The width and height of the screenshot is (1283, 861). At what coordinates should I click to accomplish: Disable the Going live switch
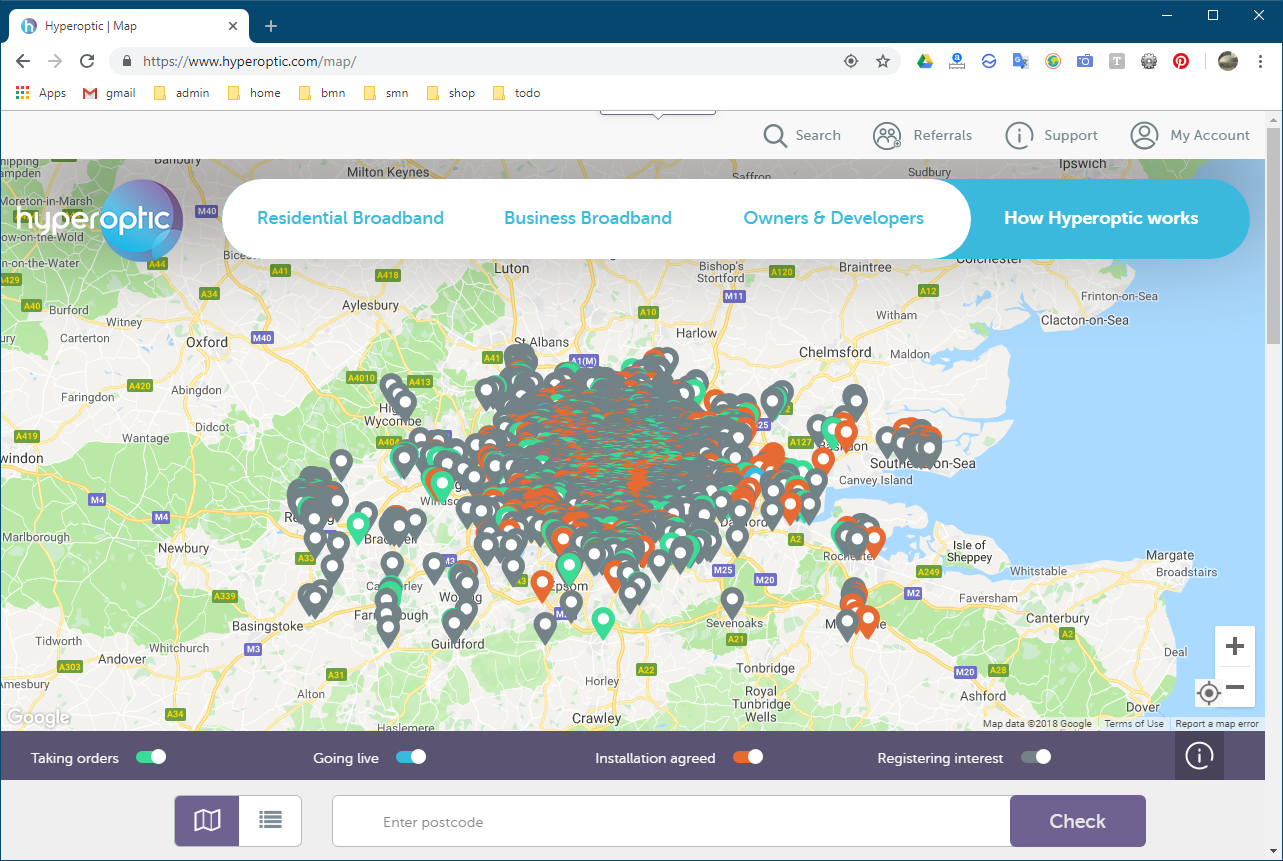[x=411, y=757]
